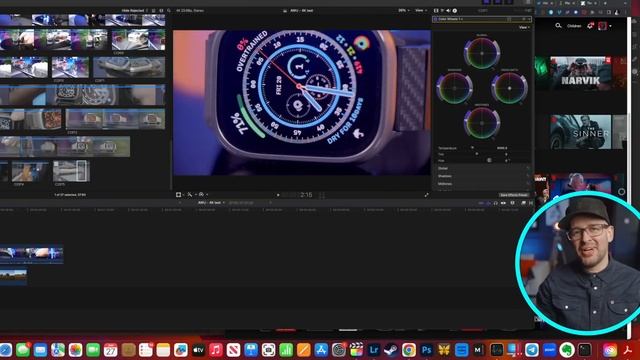
Task: Open Final Cut Pro from the Dock
Action: 356,350
